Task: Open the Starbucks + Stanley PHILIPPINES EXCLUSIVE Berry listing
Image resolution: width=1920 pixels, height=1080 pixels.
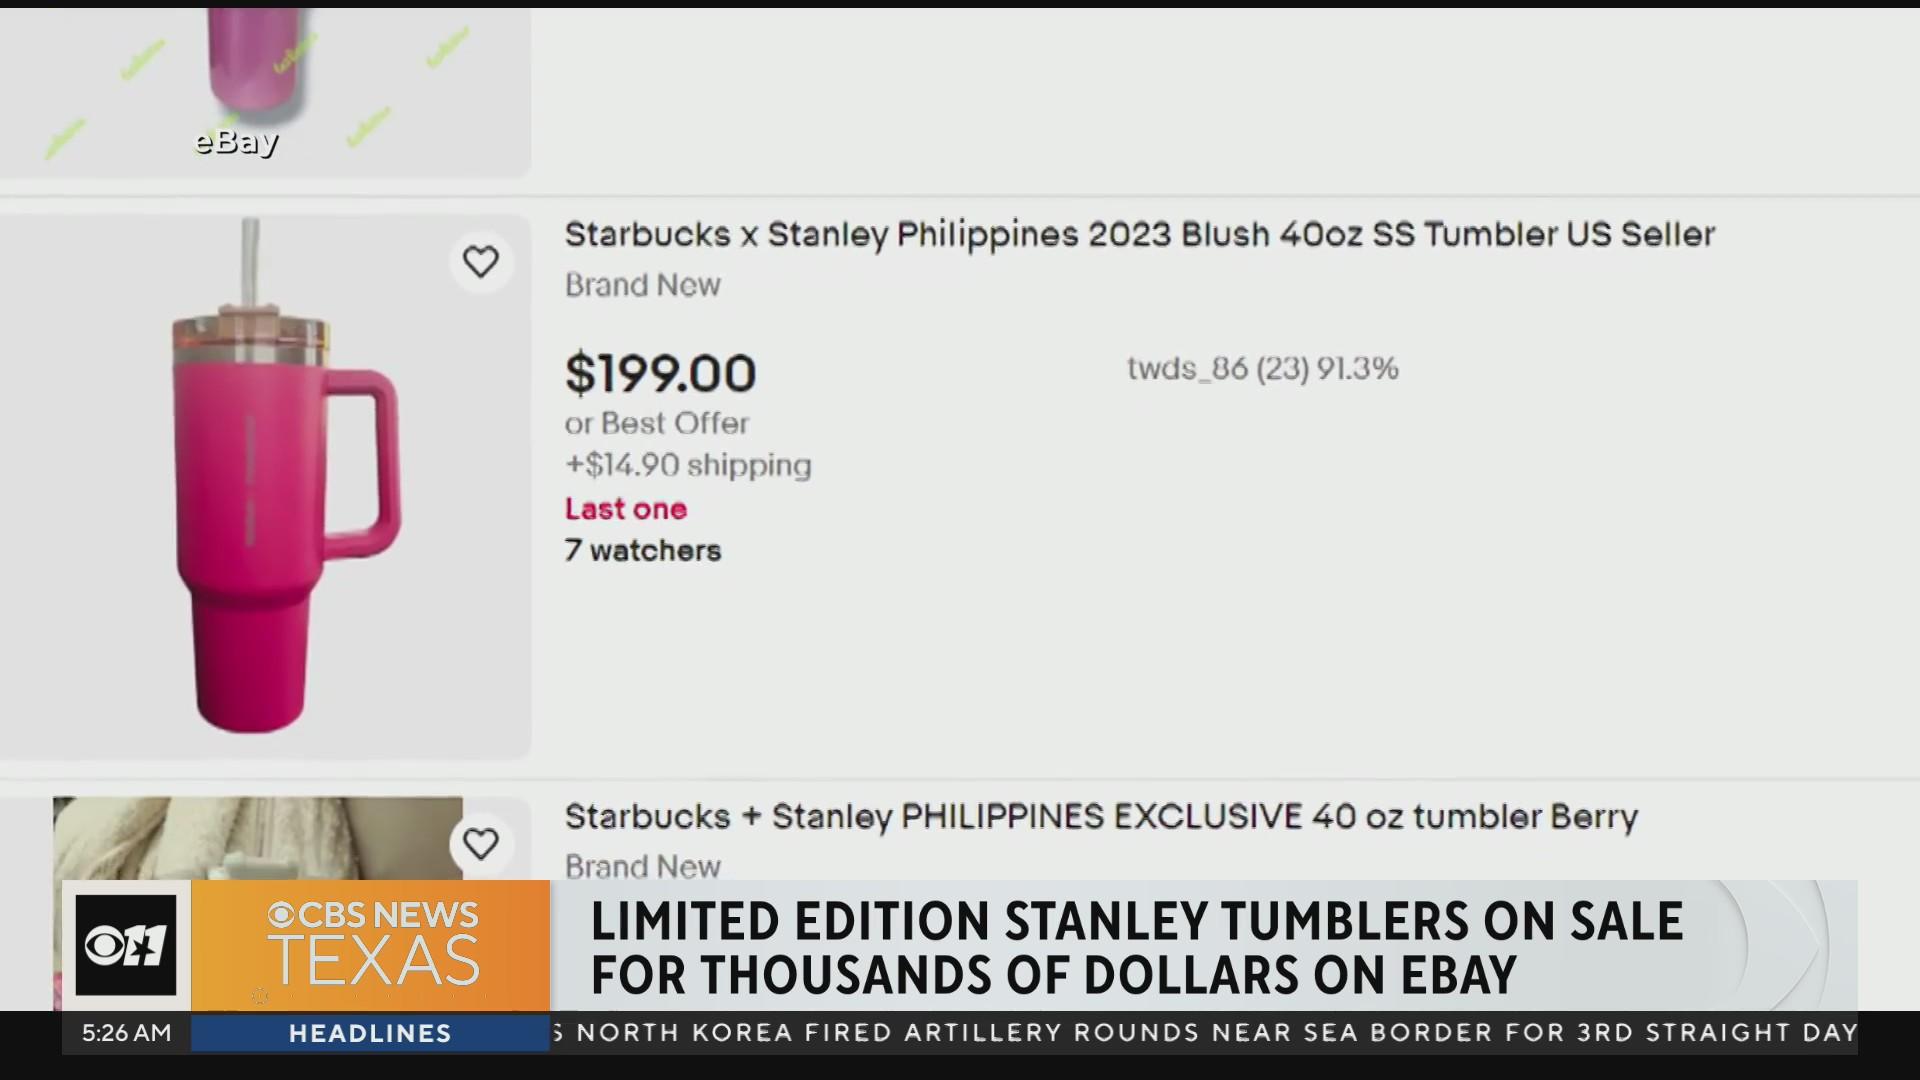Action: pos(1101,817)
